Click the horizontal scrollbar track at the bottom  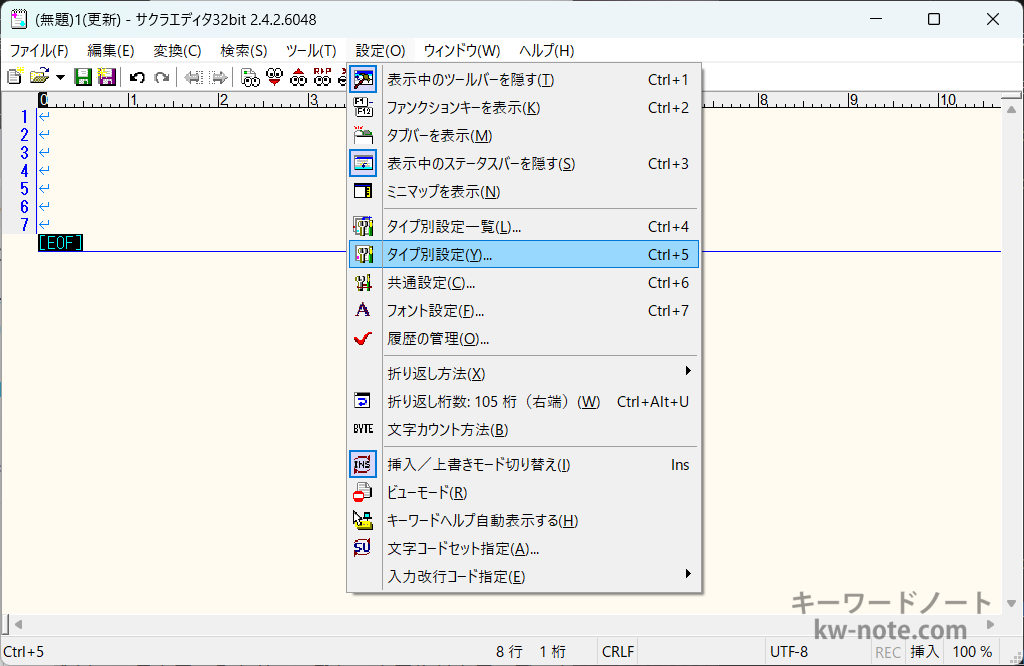(x=500, y=624)
